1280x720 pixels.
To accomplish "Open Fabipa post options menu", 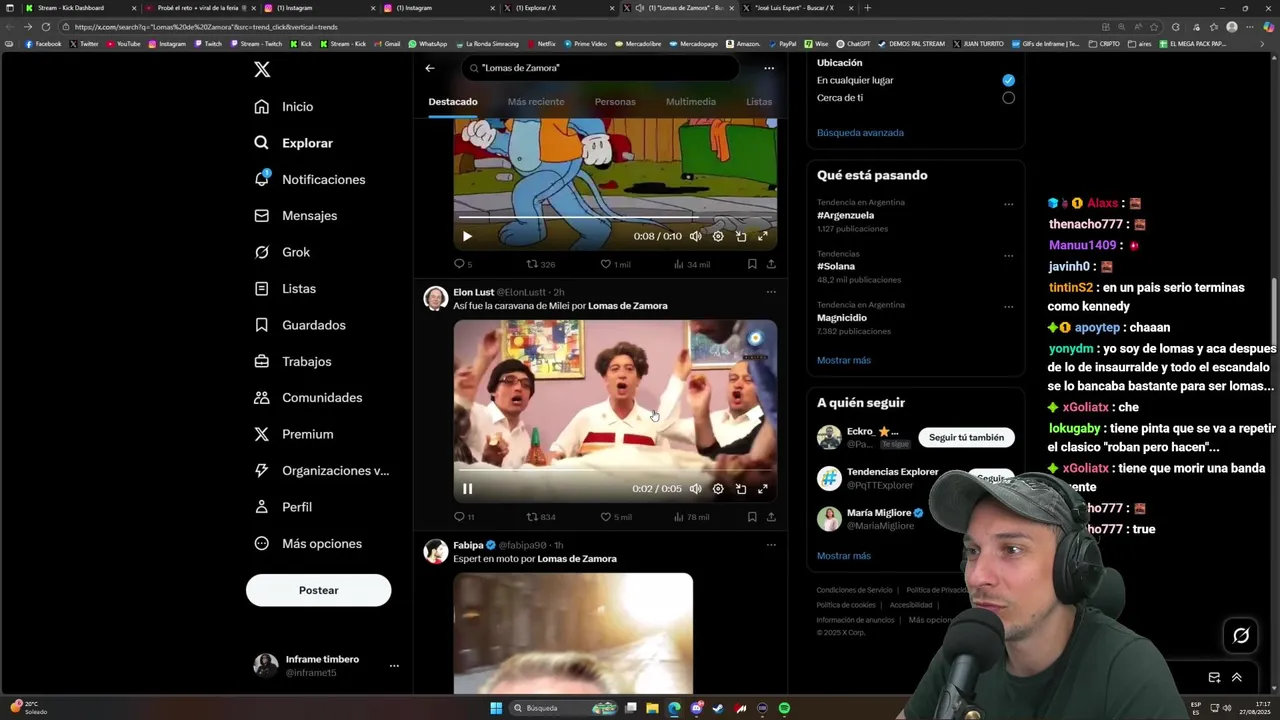I will pos(771,545).
